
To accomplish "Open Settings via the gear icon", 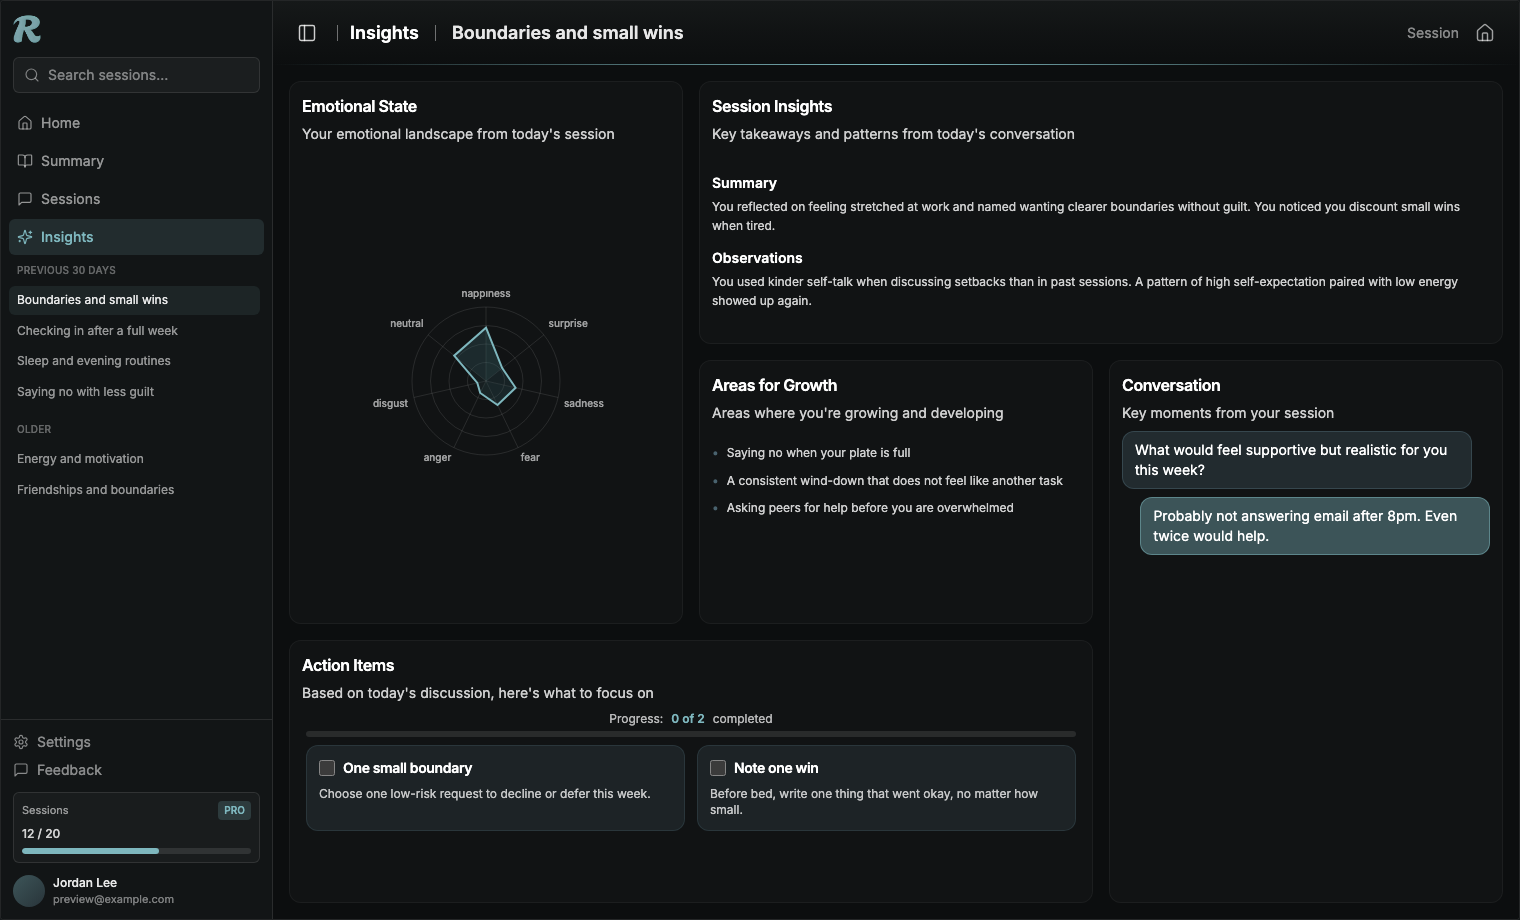I will [21, 742].
